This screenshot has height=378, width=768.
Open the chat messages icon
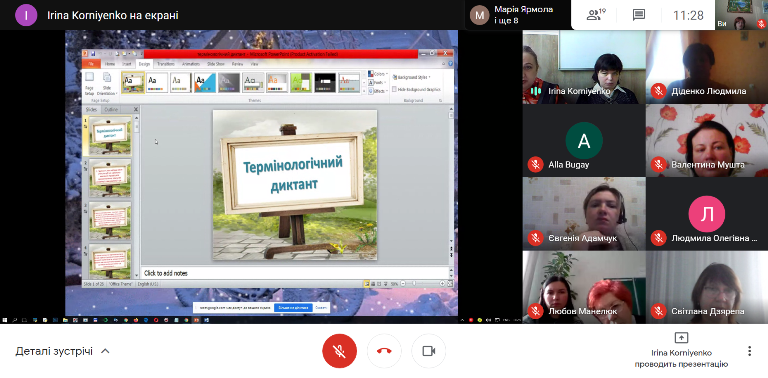(x=639, y=15)
